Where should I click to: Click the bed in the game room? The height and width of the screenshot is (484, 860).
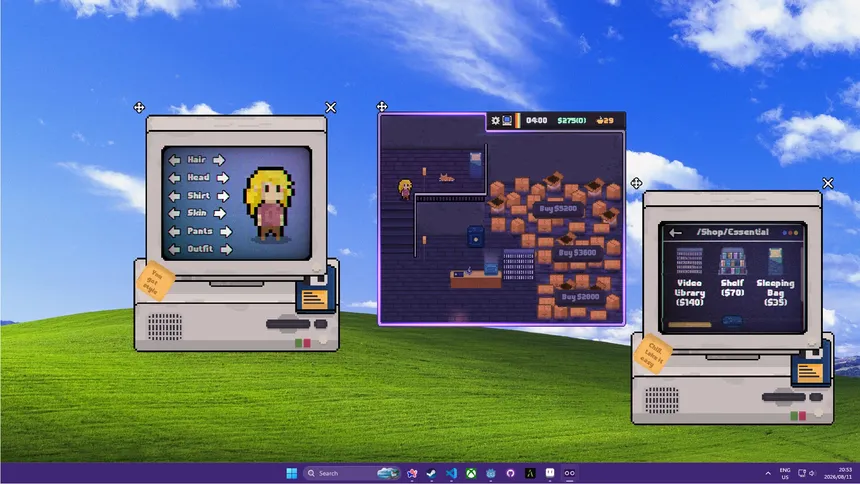tap(476, 164)
